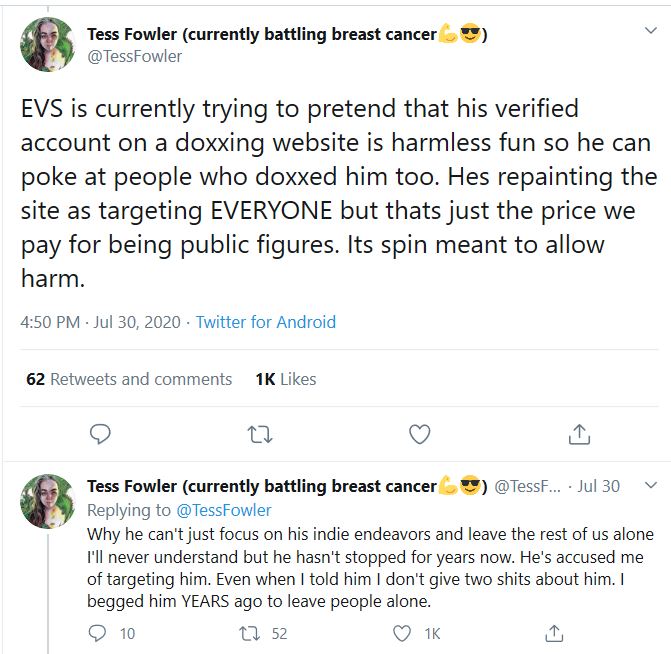Like the main tweet
Viewport: 671px width, 654px height.
[420, 434]
